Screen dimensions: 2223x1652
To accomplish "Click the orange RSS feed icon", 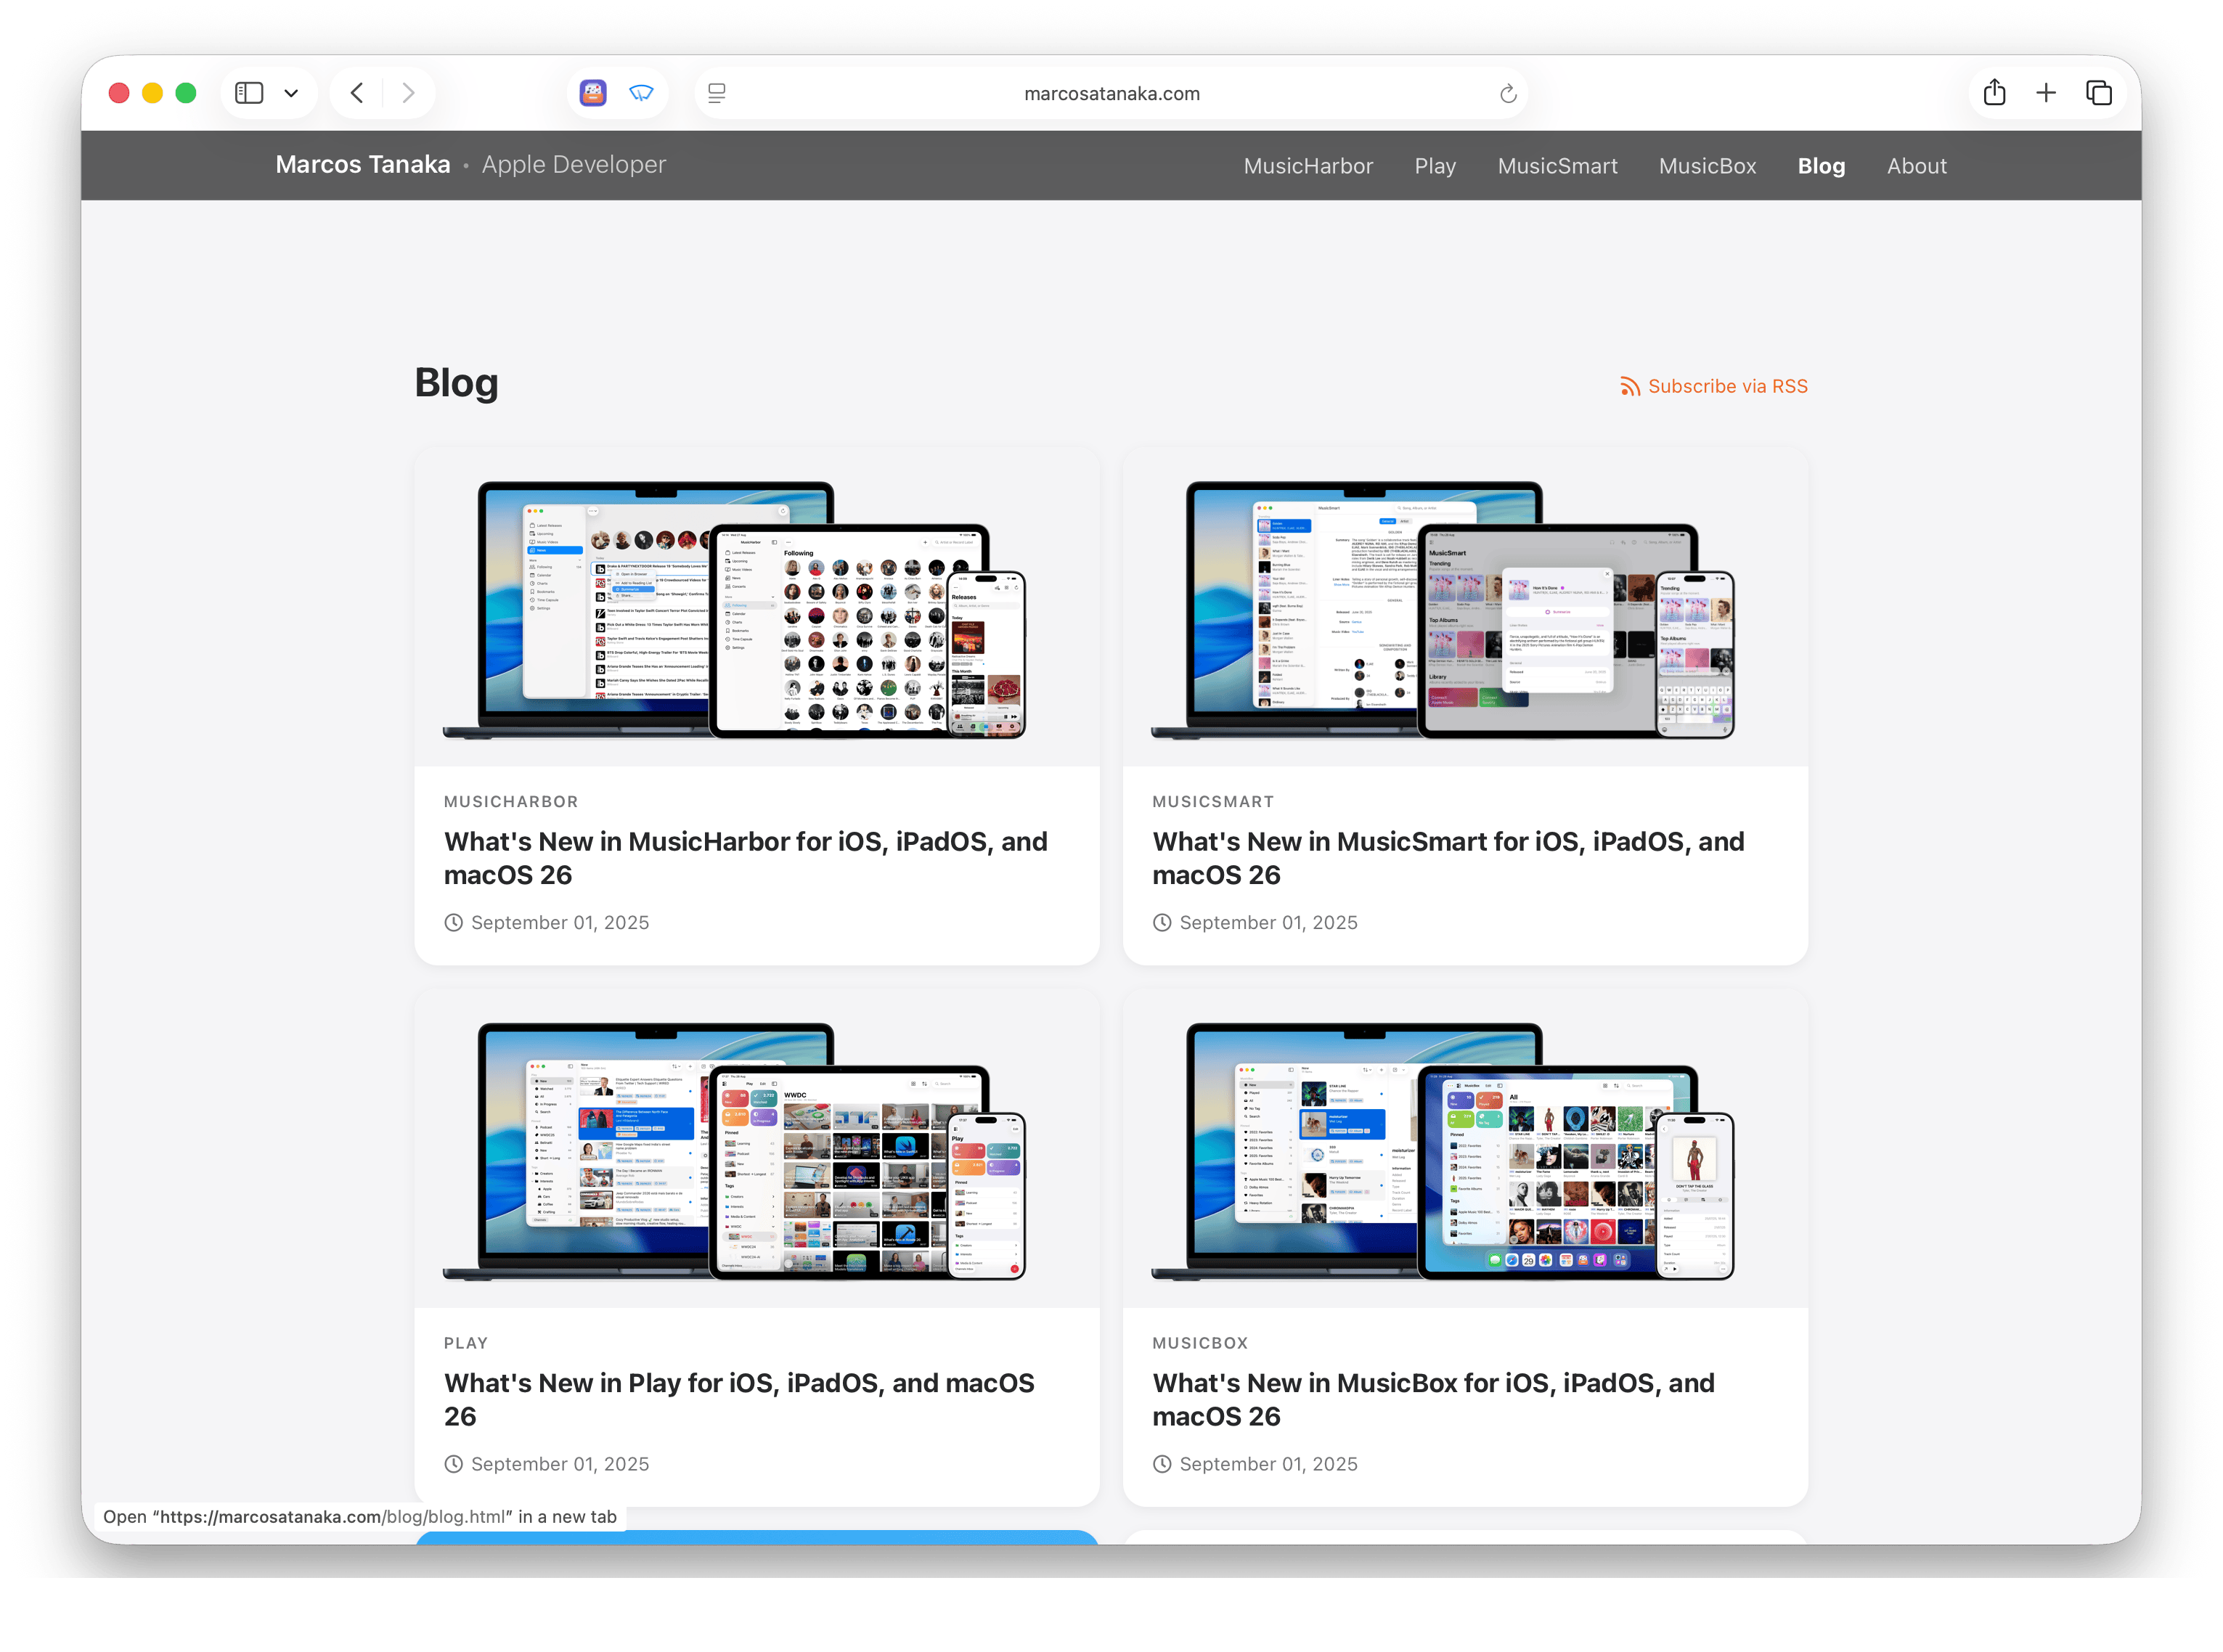I will pyautogui.click(x=1630, y=387).
